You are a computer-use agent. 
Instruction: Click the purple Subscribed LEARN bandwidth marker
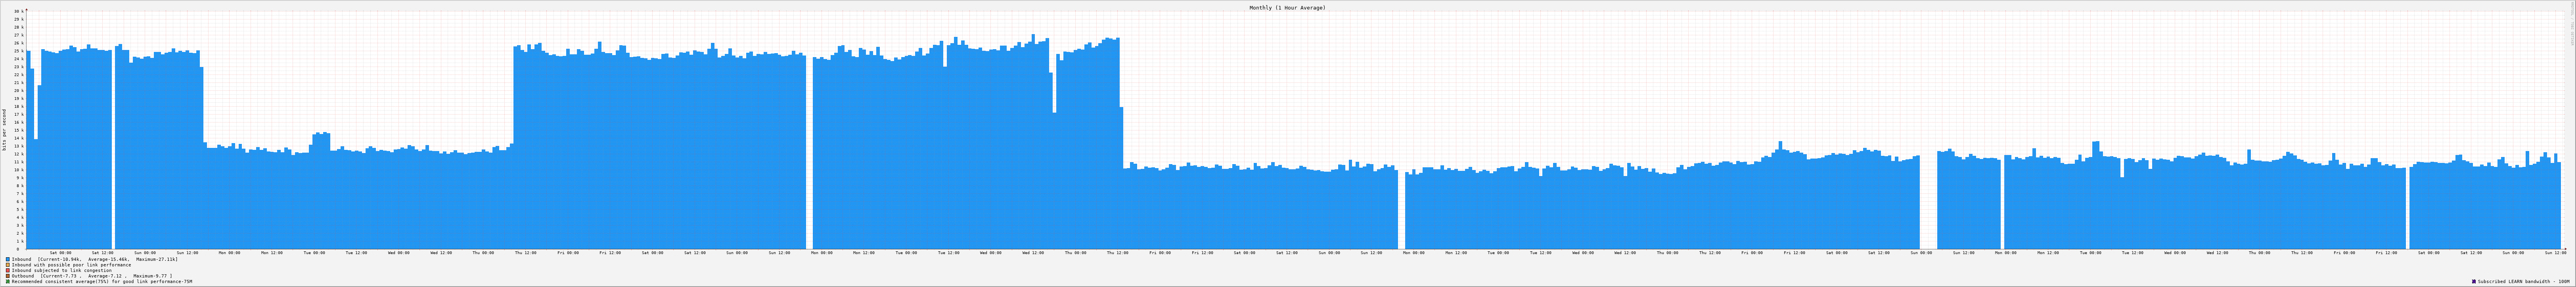2474,282
